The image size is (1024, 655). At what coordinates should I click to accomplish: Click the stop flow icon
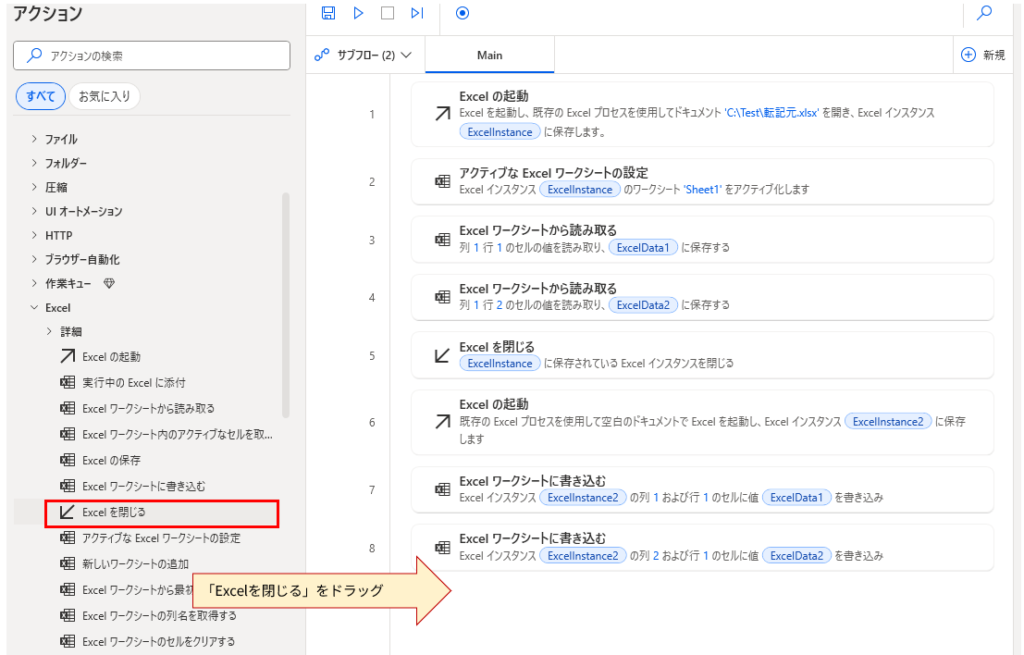[x=387, y=12]
